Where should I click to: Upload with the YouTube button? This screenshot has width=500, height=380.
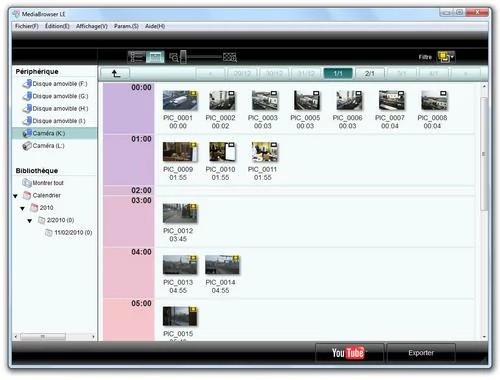349,353
